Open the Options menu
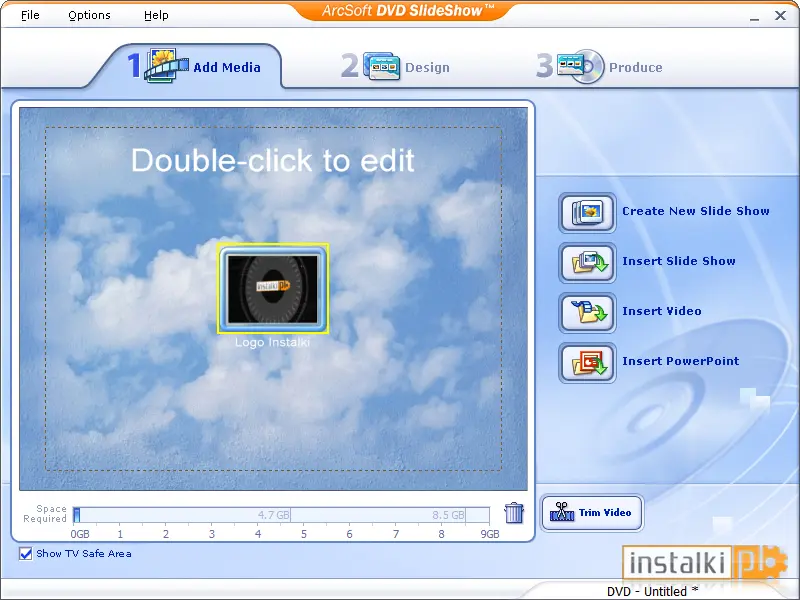 tap(89, 15)
